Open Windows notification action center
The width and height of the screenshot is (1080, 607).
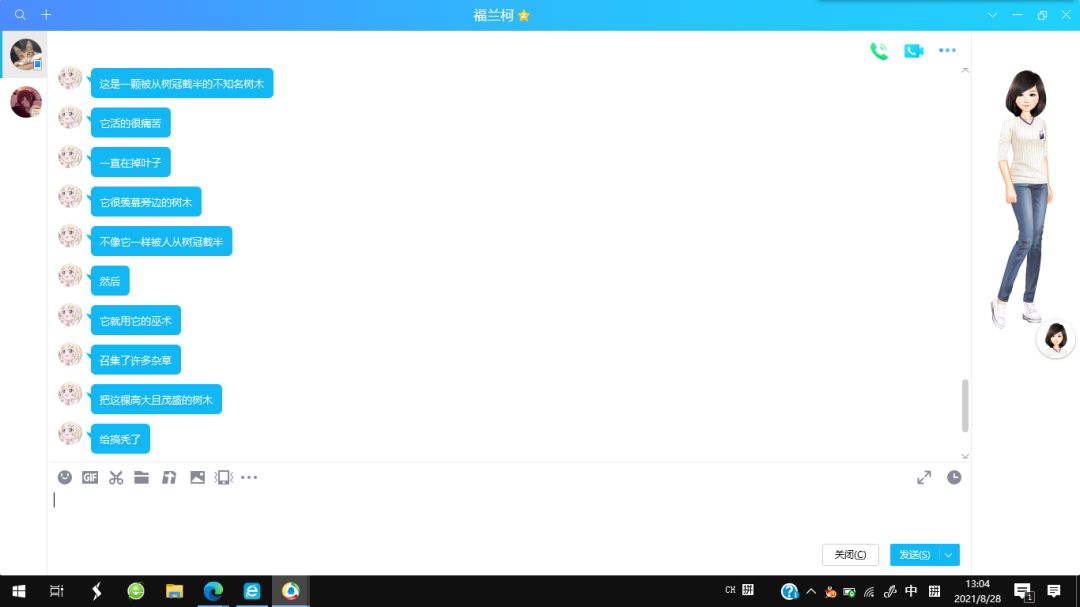1054,591
